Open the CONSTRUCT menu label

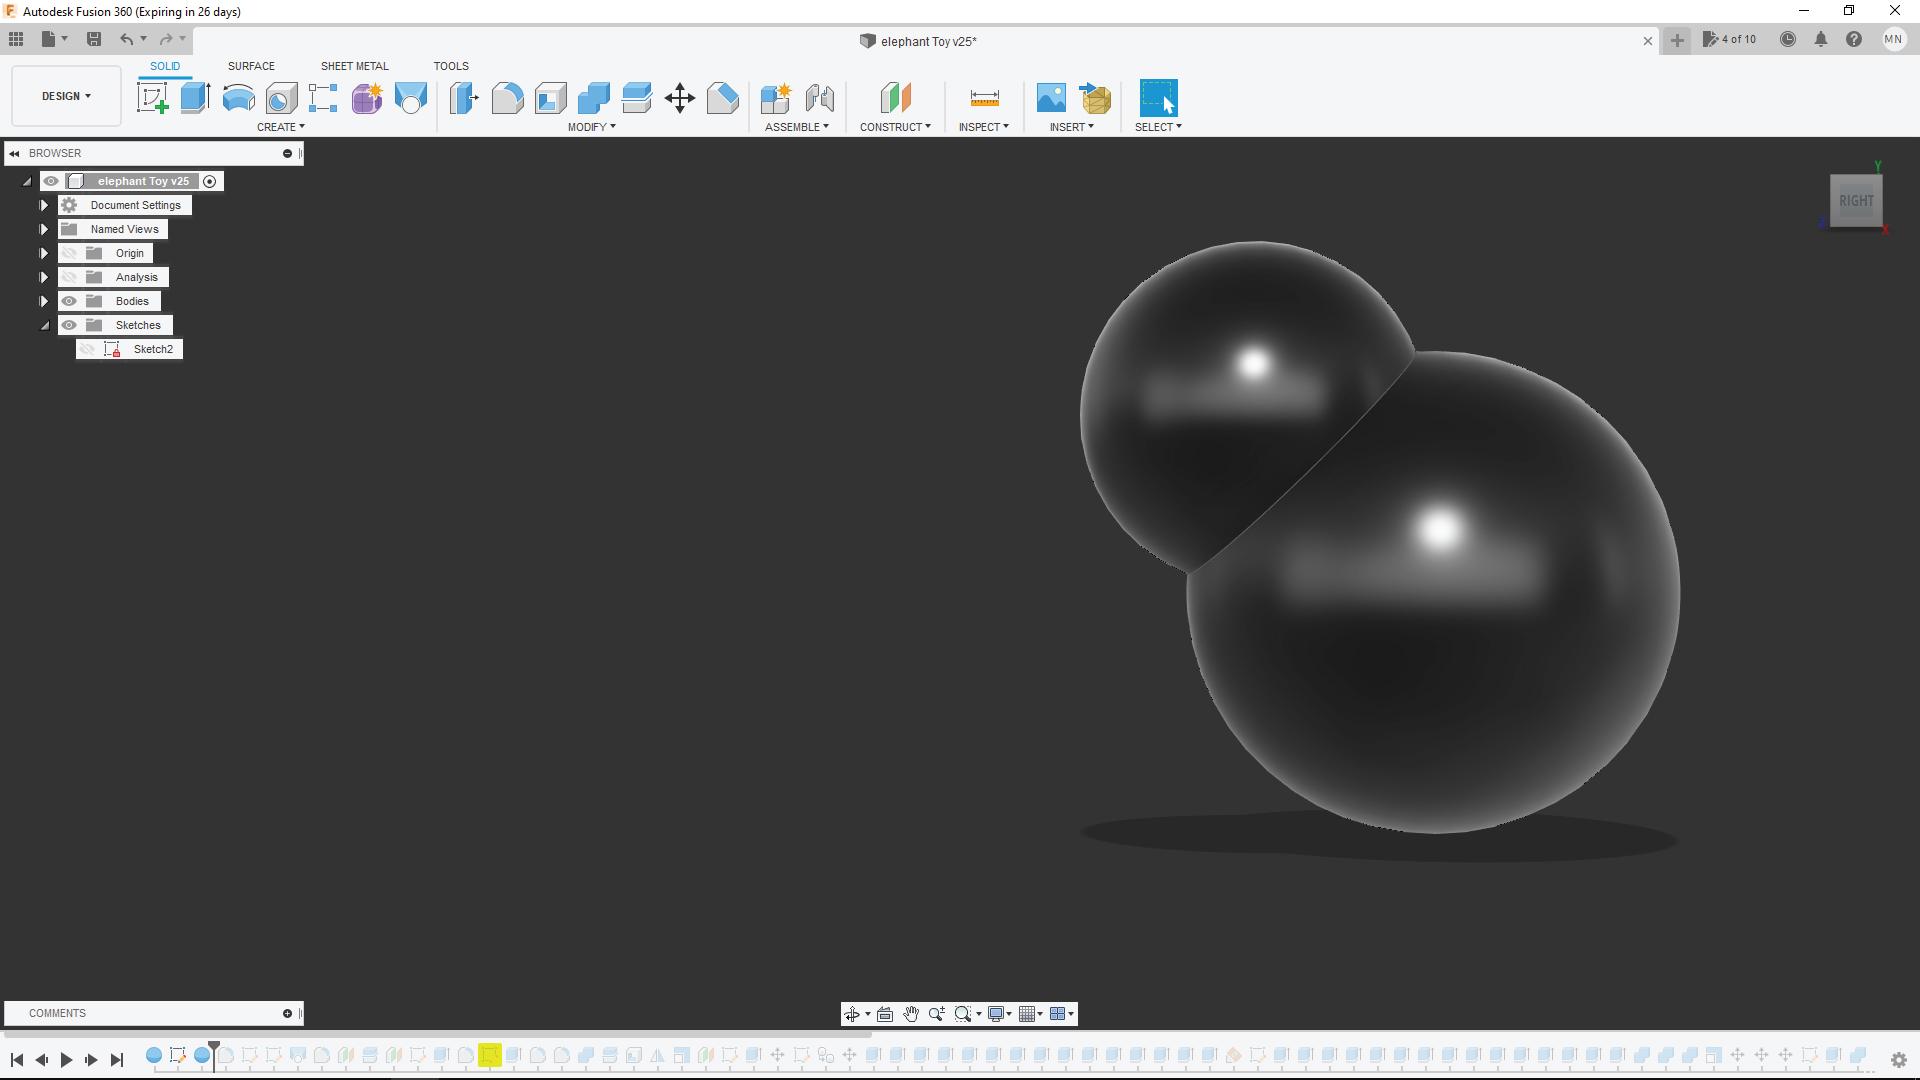coord(894,127)
